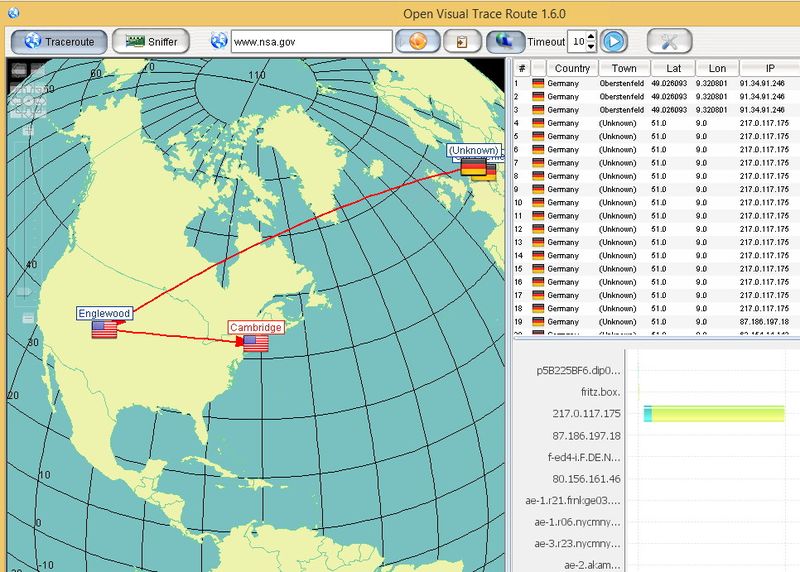This screenshot has width=800, height=572.
Task: Select German flag icon in row 17
Action: point(538,295)
